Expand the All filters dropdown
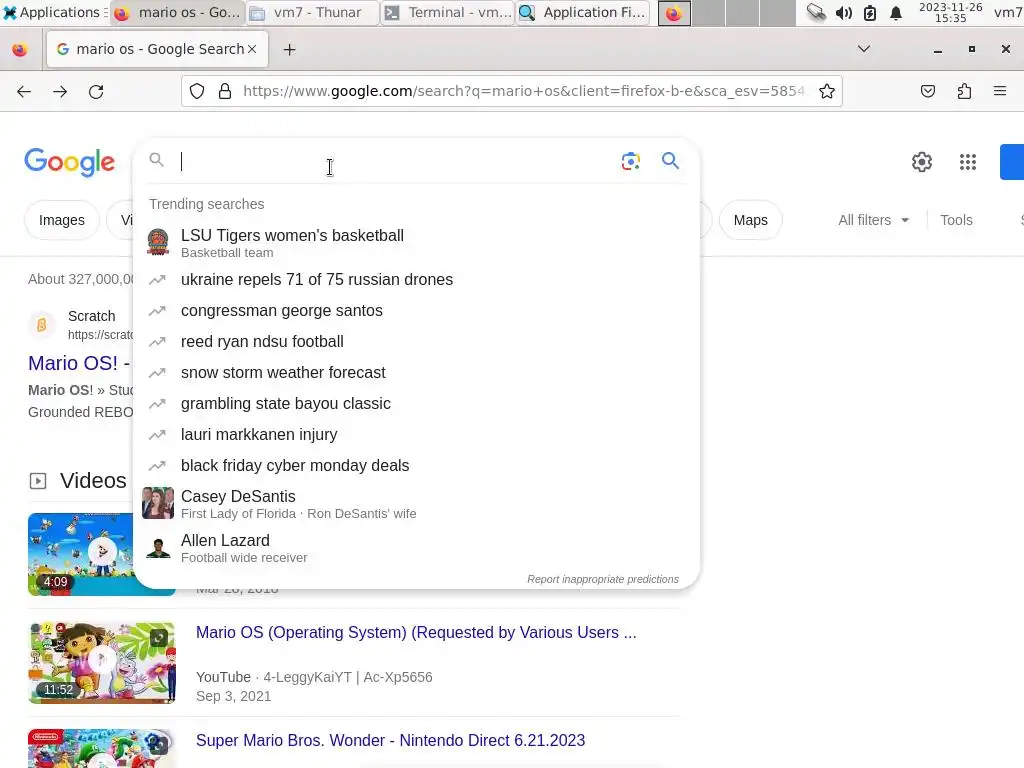Viewport: 1024px width, 768px height. click(874, 220)
